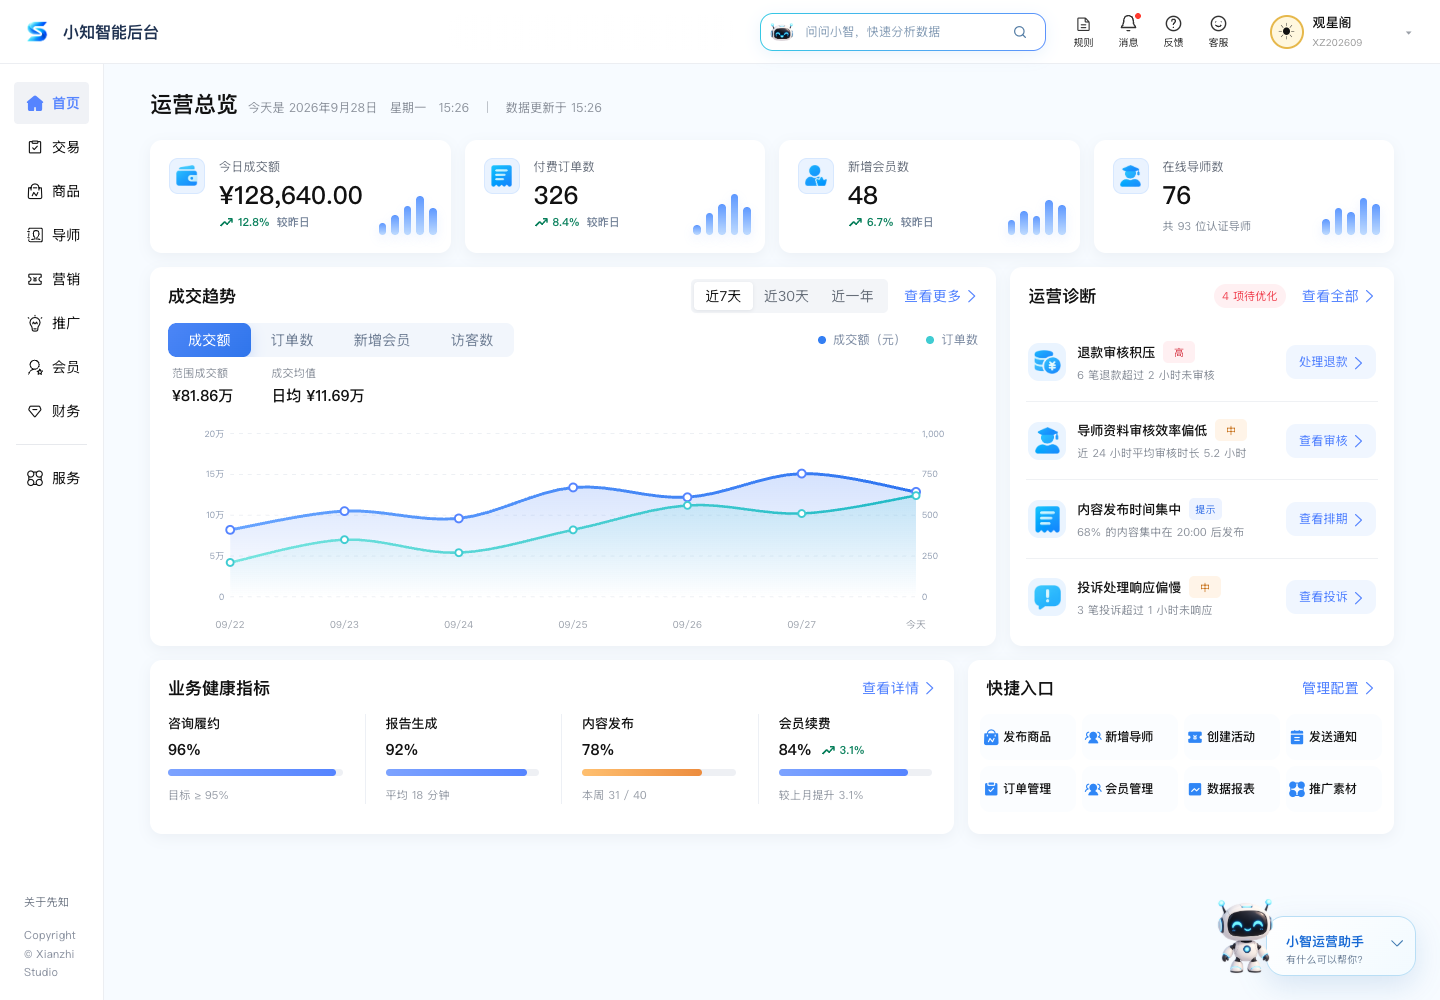Select the 近7天 range option
The image size is (1440, 1000).
coord(723,296)
